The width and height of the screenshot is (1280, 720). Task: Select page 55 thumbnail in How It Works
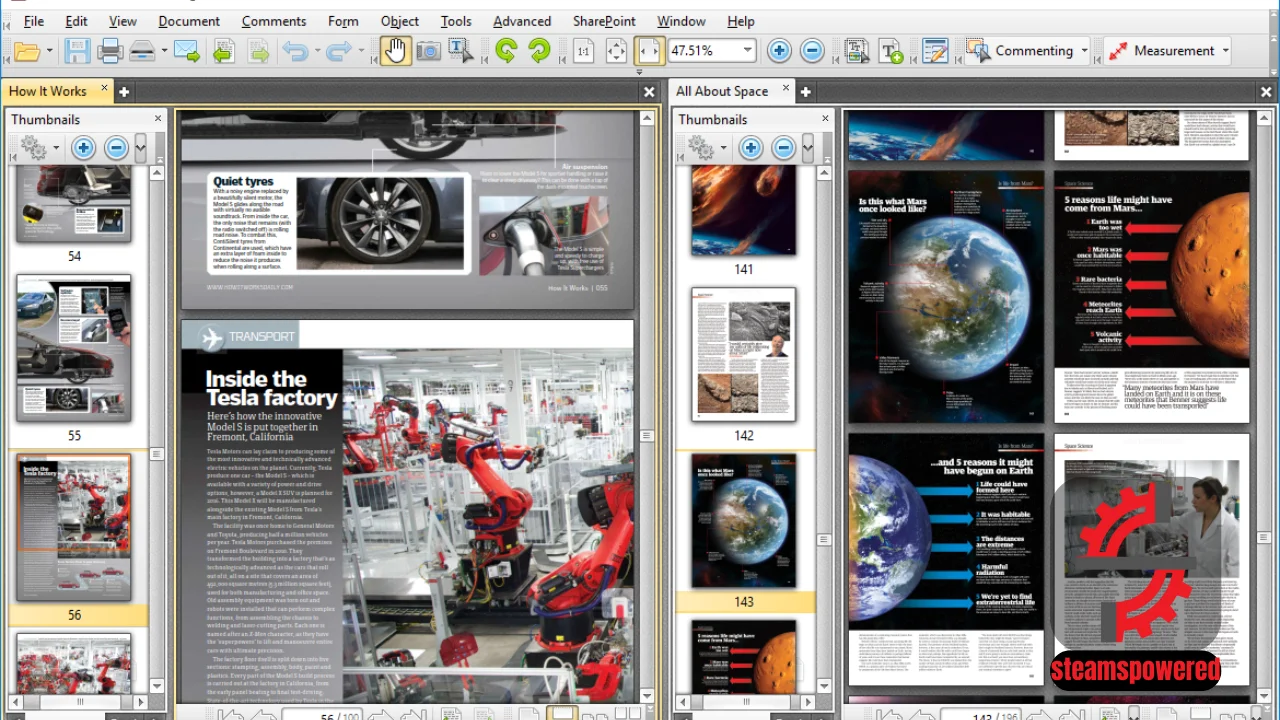74,349
